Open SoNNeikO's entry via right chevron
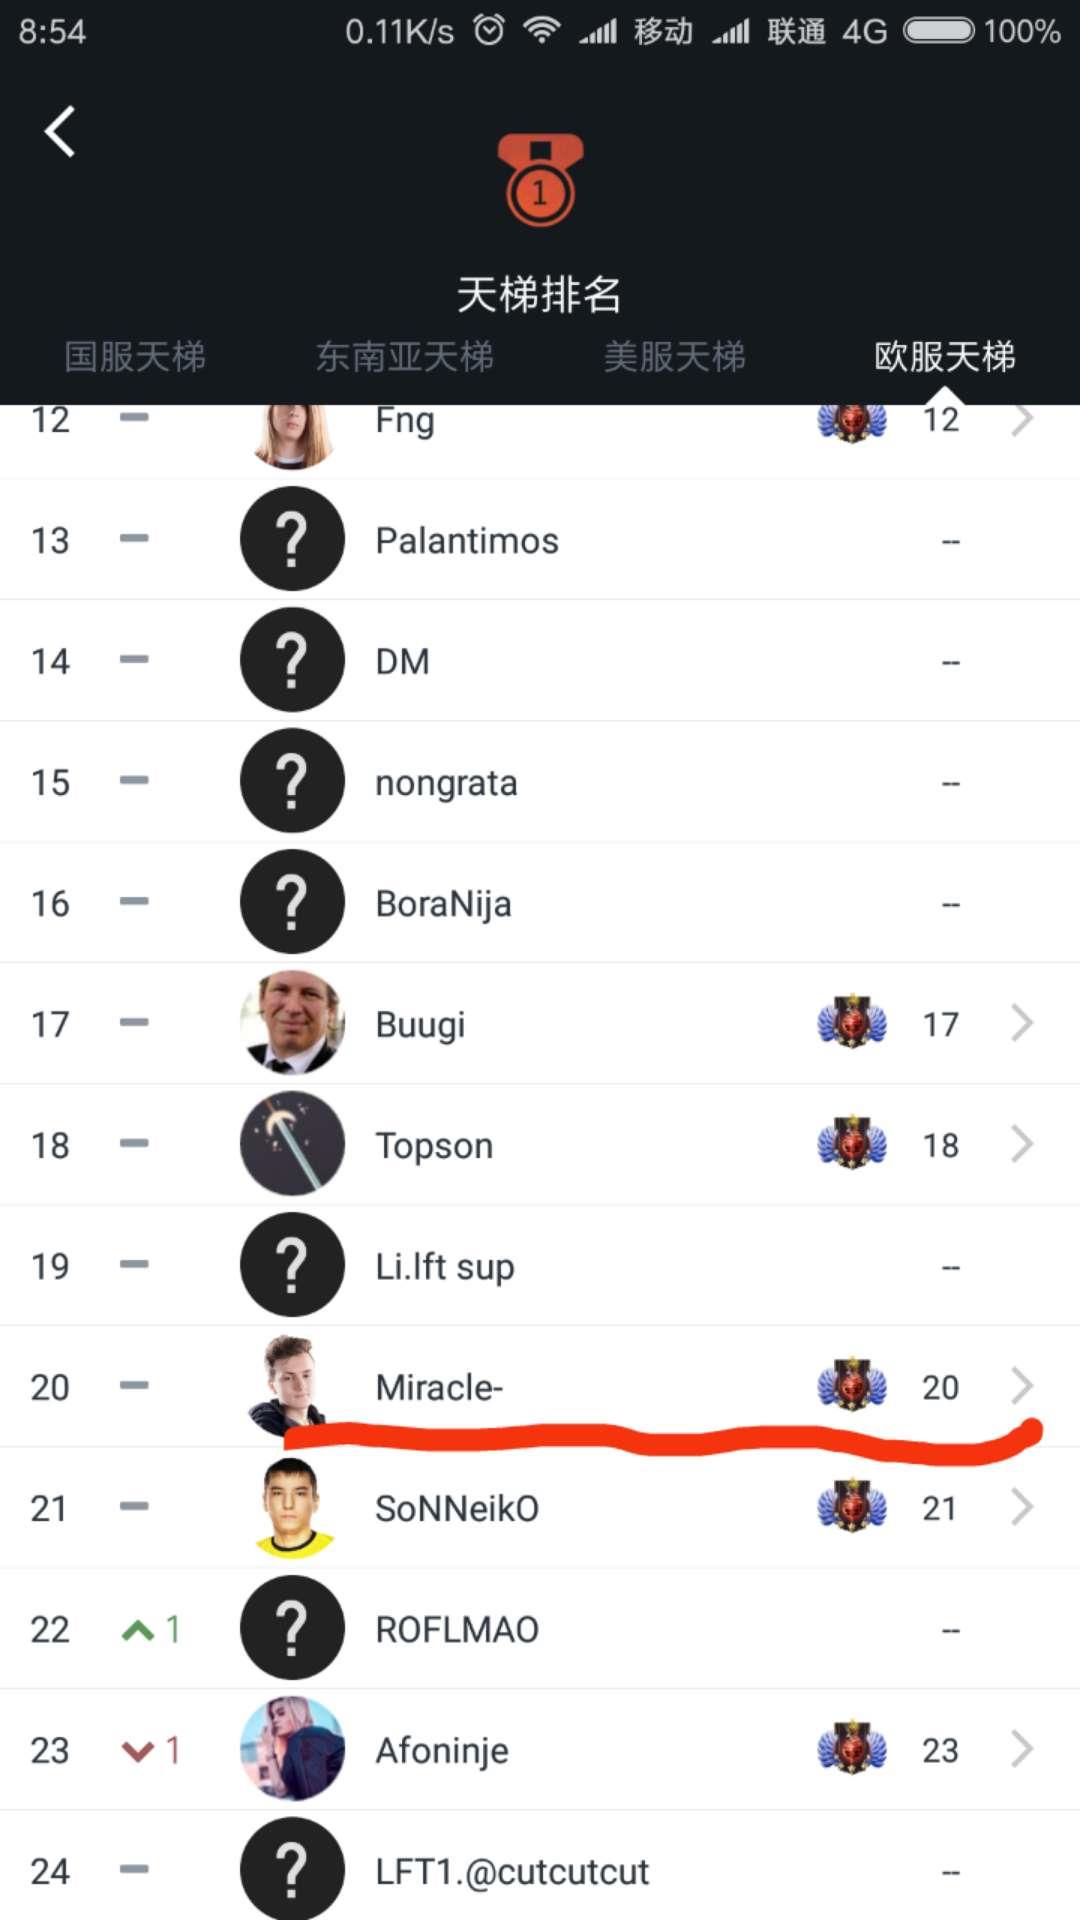This screenshot has width=1080, height=1920. click(x=1021, y=1507)
